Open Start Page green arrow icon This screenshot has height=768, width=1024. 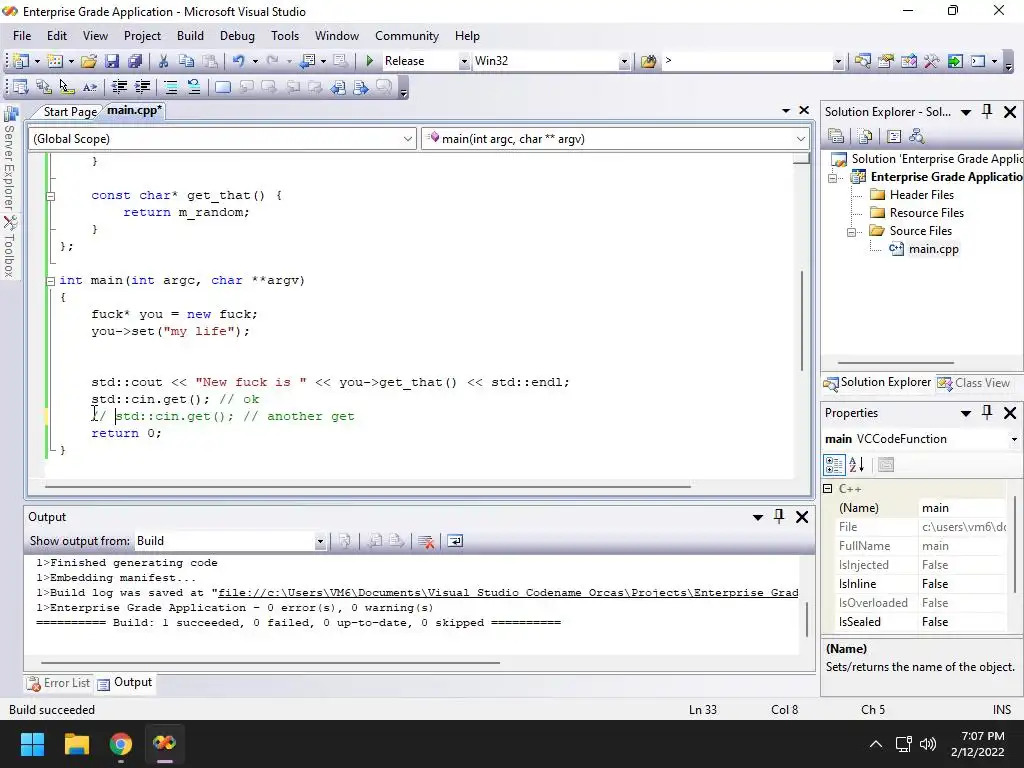[x=955, y=61]
